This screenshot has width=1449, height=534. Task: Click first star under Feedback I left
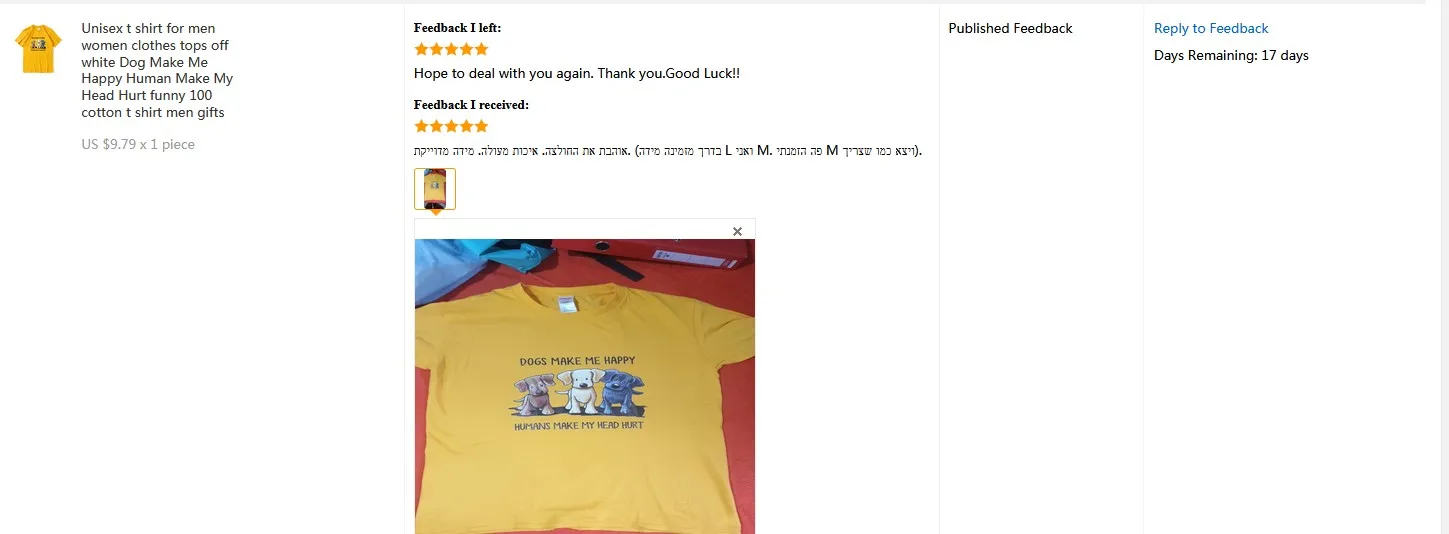click(421, 49)
